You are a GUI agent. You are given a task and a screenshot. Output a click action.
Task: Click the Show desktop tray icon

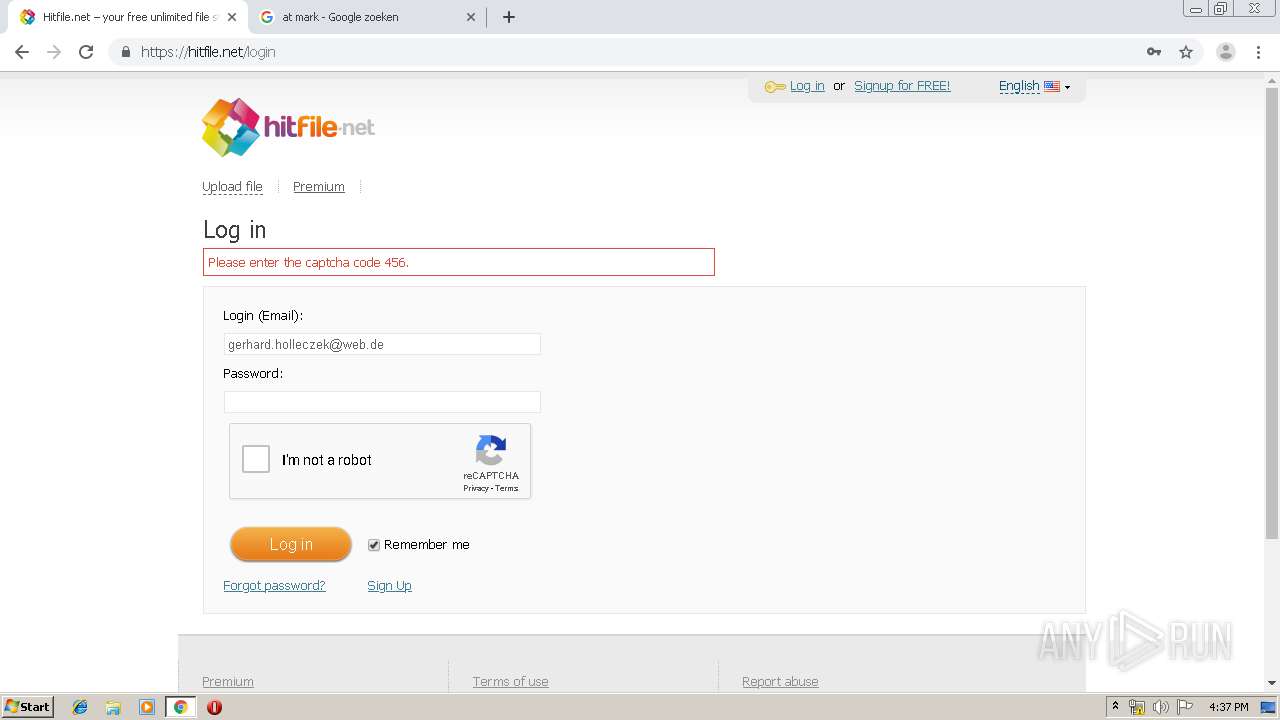click(x=1268, y=707)
